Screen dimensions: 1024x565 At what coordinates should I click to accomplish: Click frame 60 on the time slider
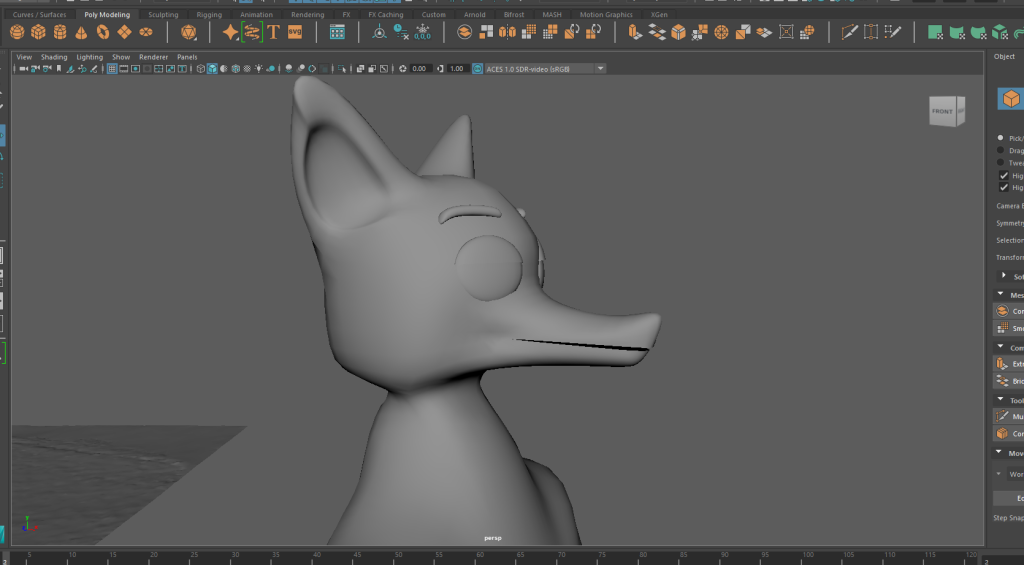(480, 558)
